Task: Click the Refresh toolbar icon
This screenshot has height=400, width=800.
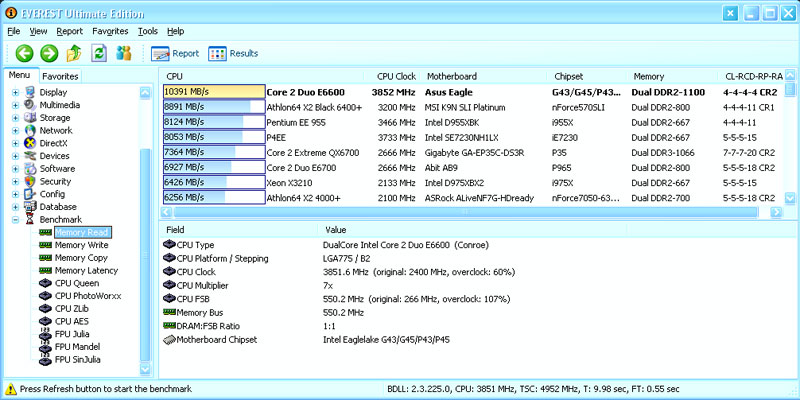Action: [x=98, y=53]
